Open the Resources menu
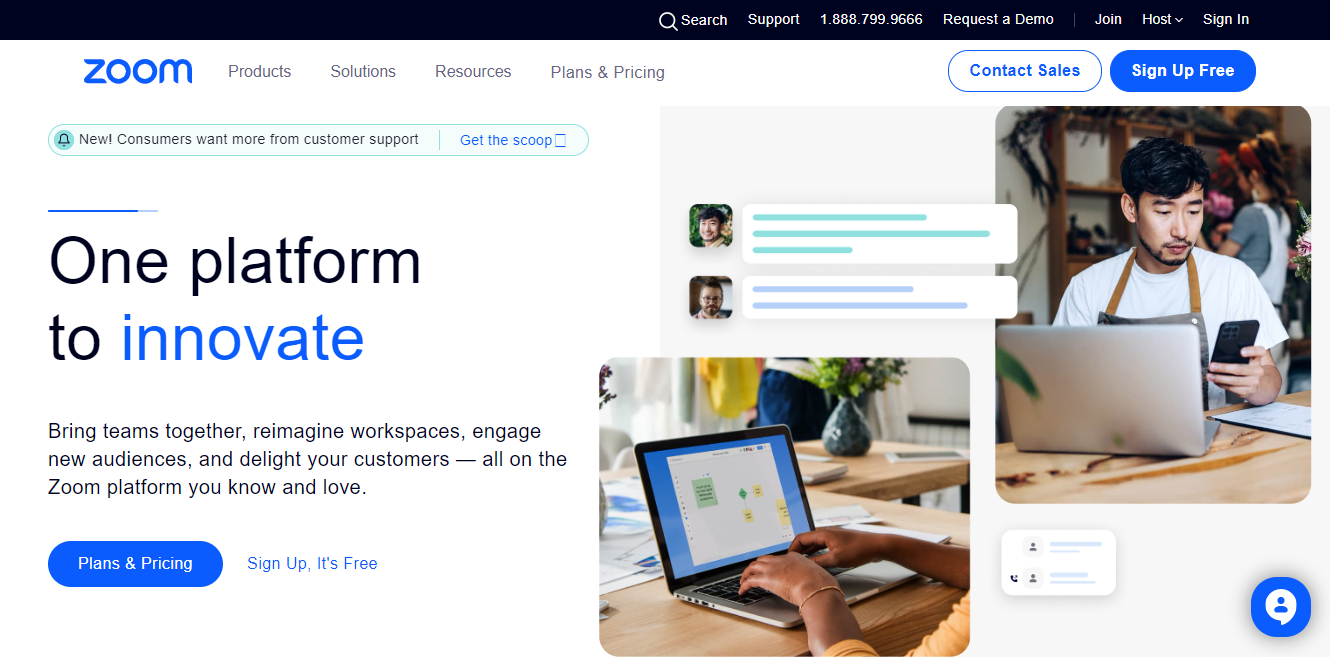1330x657 pixels. pyautogui.click(x=473, y=71)
